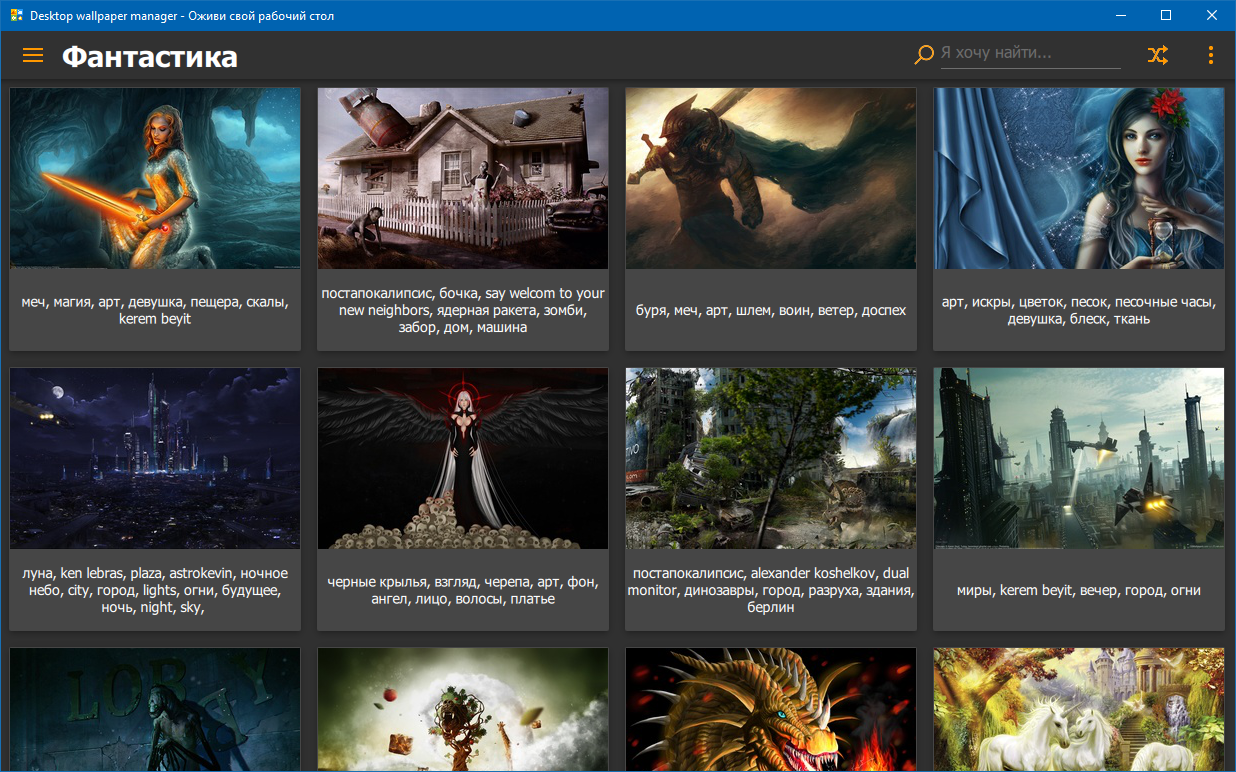Viewport: 1236px width, 772px height.
Task: Open the ruined Berlin dinosaurs wallpaper
Action: pos(771,458)
